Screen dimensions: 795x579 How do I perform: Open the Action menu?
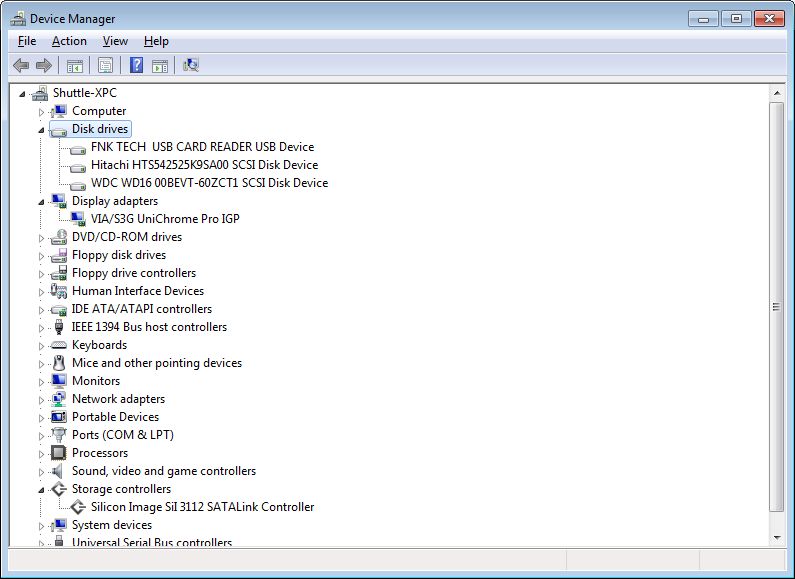pos(69,41)
